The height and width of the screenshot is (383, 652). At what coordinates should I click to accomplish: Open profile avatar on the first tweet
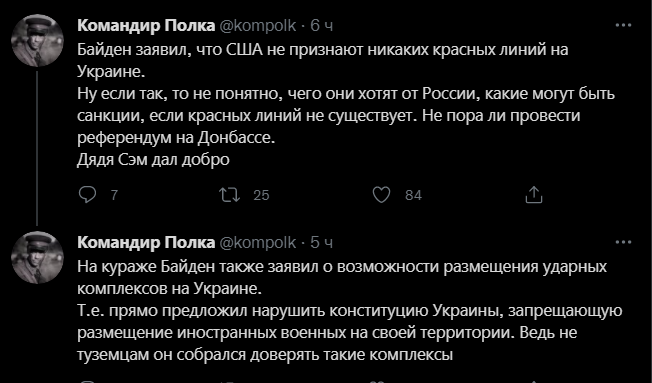tap(37, 40)
